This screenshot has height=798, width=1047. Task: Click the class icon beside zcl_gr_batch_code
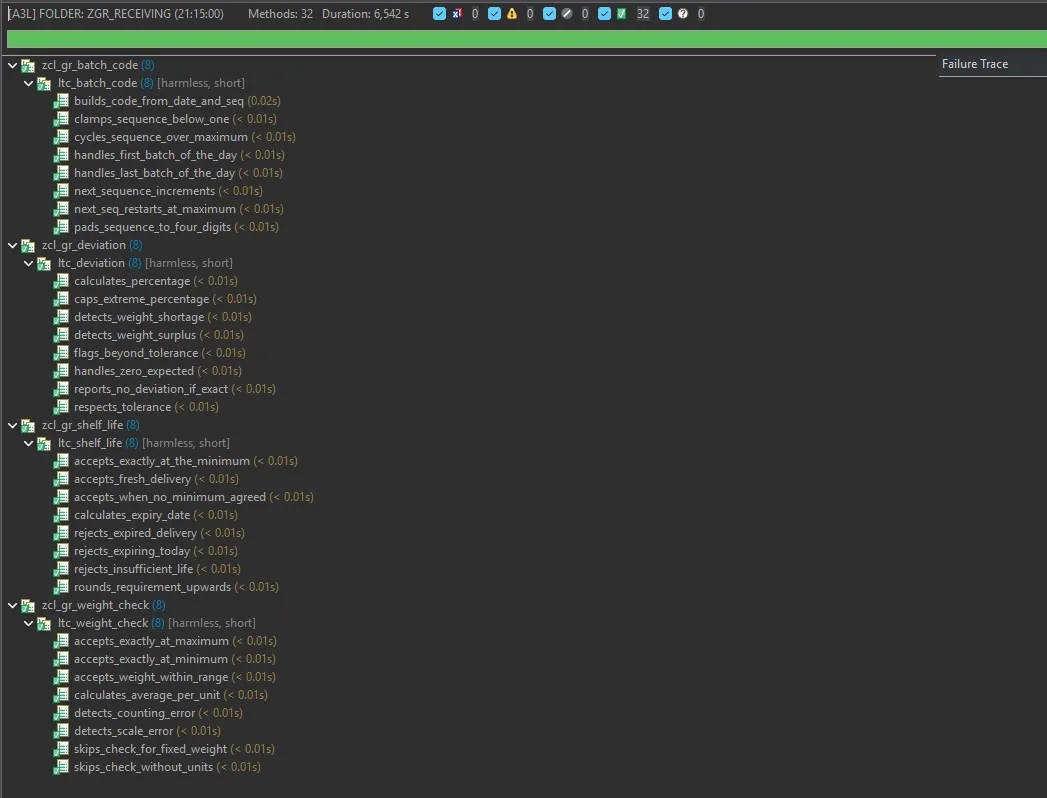[28, 65]
